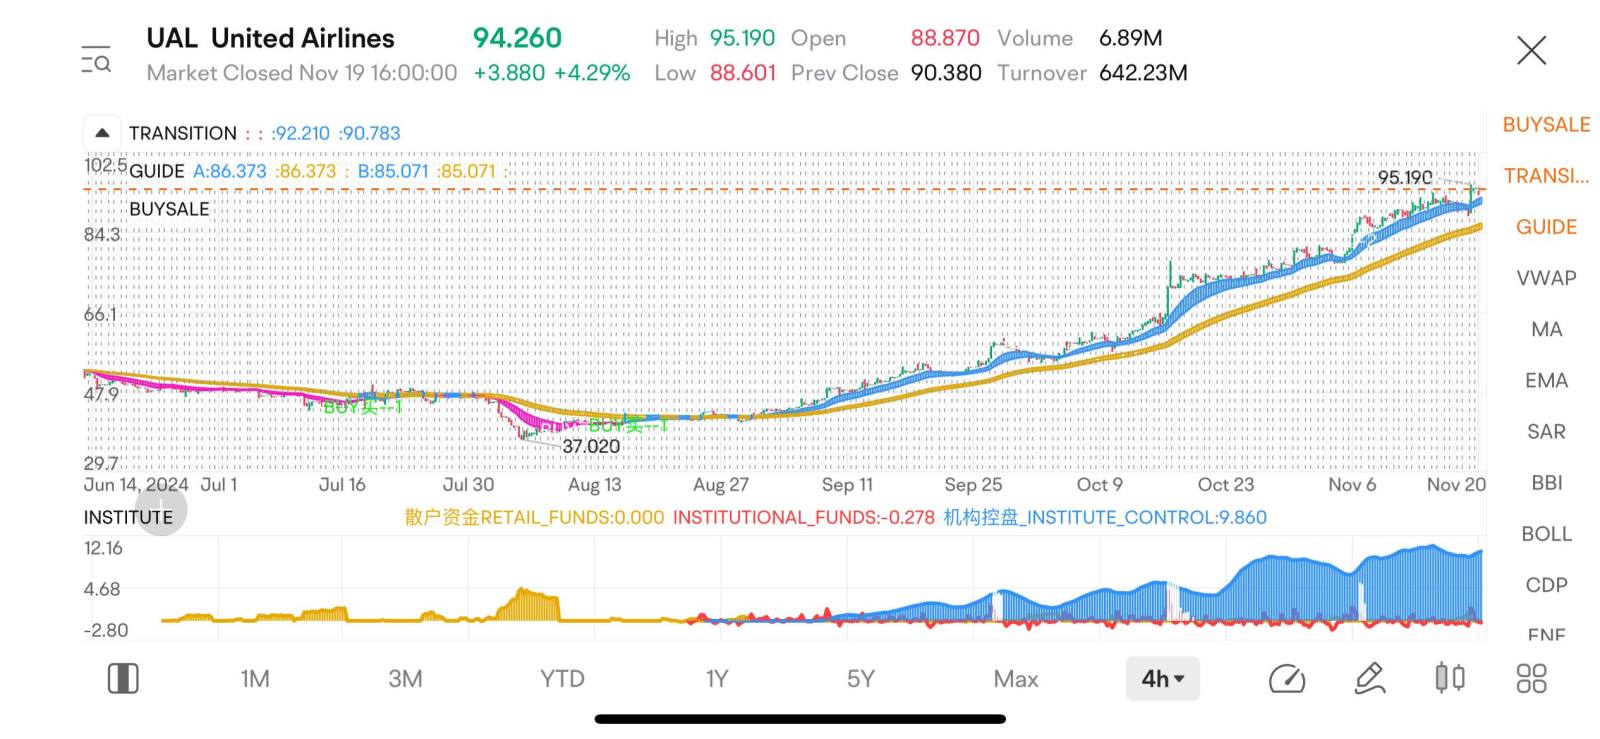1600x739 pixels.
Task: Activate the pencil drawing tool
Action: point(1370,679)
